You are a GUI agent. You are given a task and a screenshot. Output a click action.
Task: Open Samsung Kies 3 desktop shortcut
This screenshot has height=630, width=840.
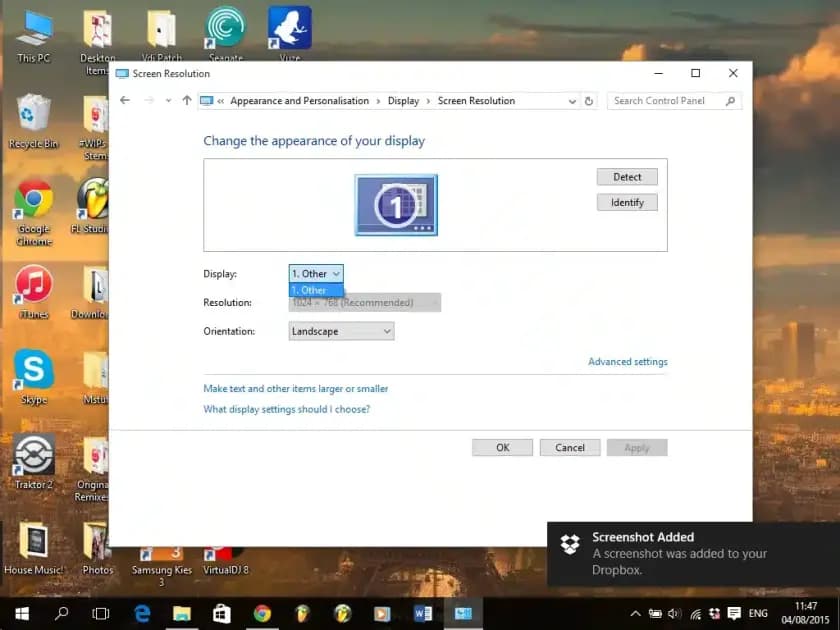pos(161,566)
